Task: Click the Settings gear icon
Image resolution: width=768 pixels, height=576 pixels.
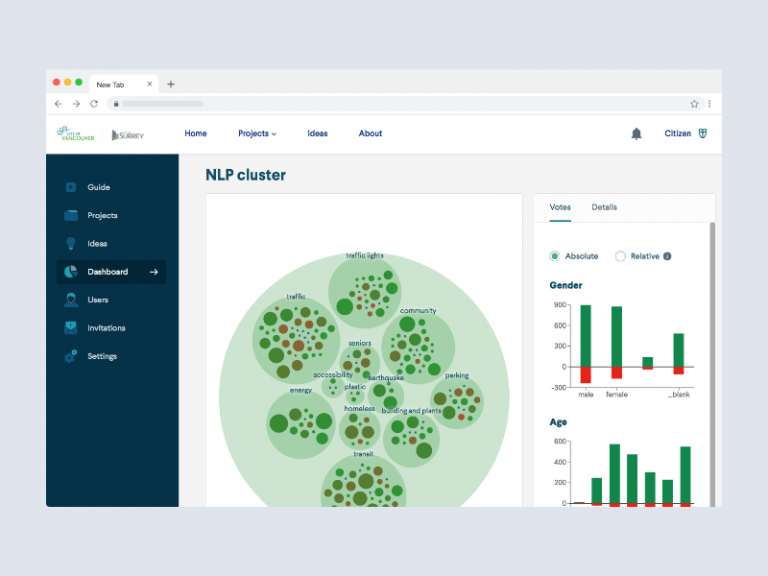Action: coord(70,356)
